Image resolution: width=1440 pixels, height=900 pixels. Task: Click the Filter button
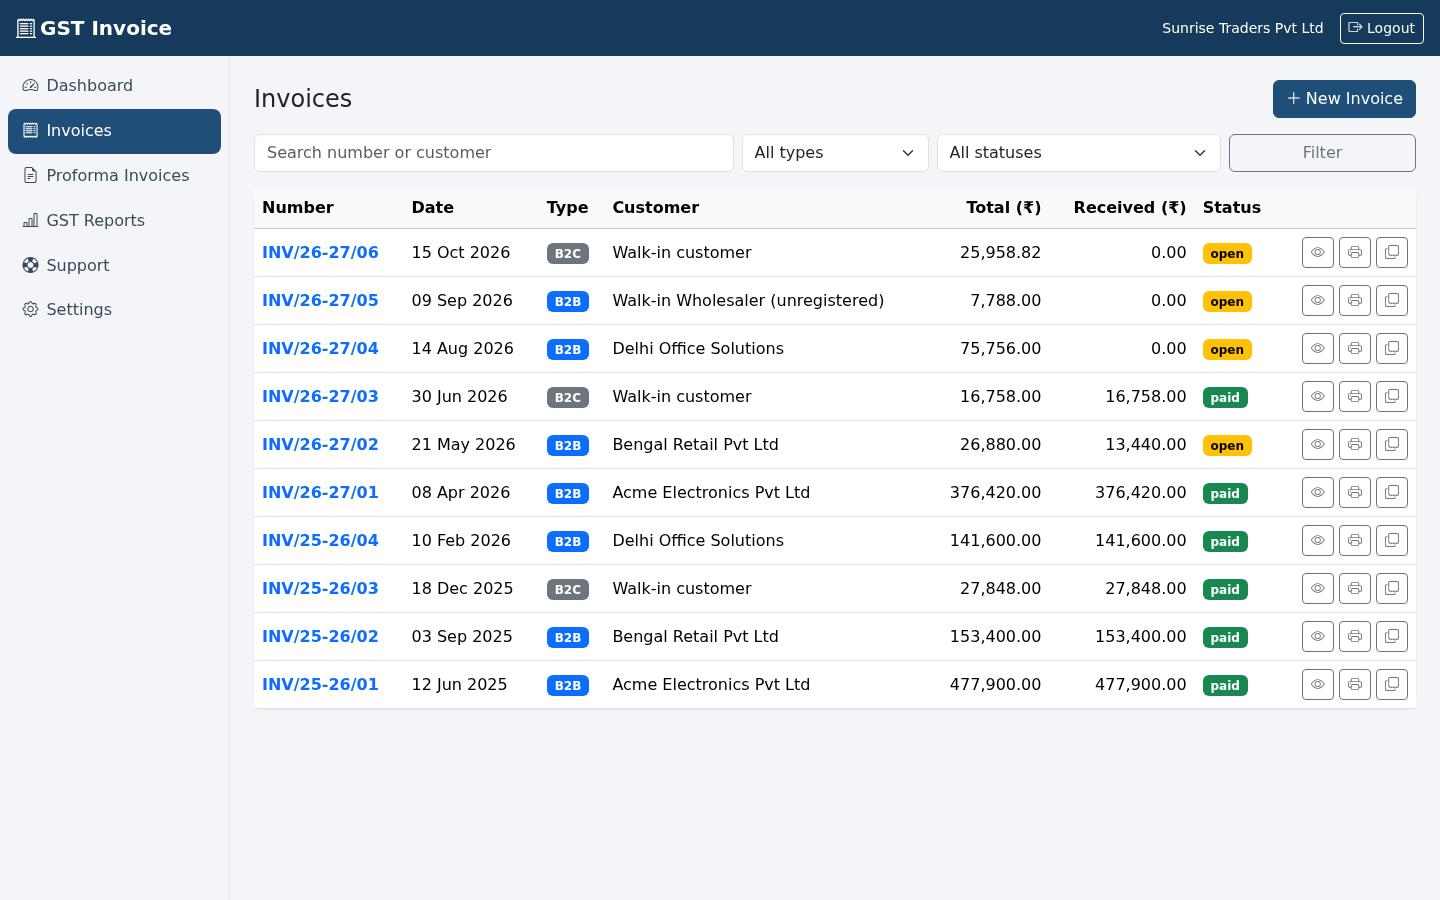1322,153
